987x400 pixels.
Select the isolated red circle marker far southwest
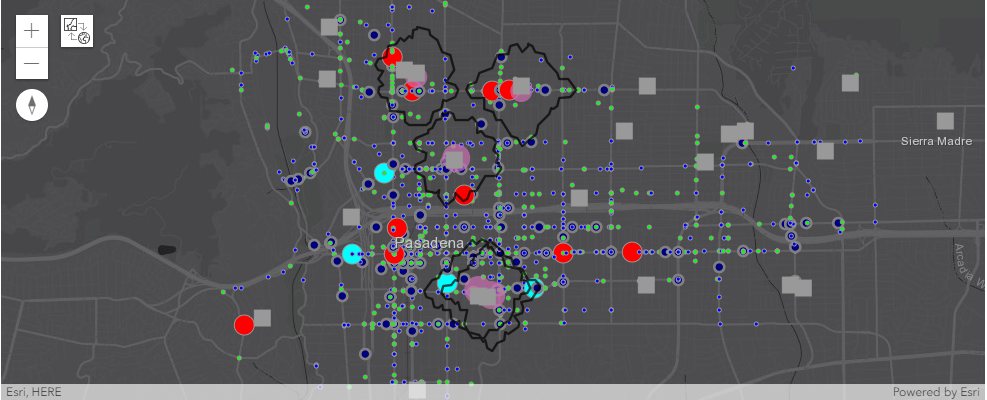[244, 325]
